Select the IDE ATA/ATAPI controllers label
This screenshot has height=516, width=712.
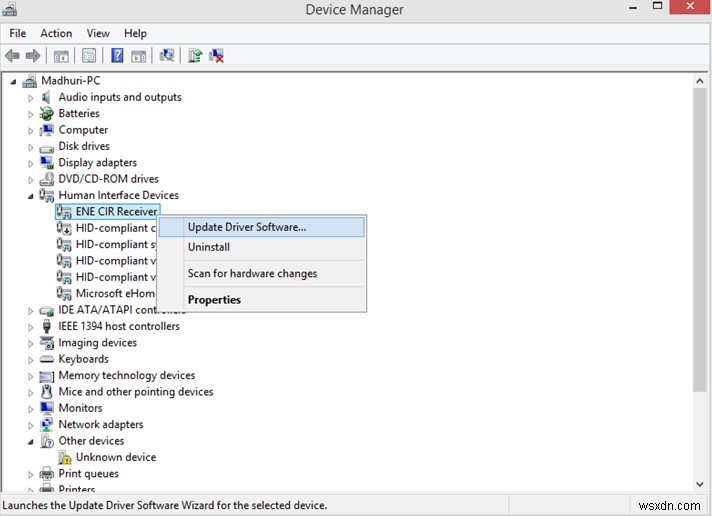[x=107, y=310]
